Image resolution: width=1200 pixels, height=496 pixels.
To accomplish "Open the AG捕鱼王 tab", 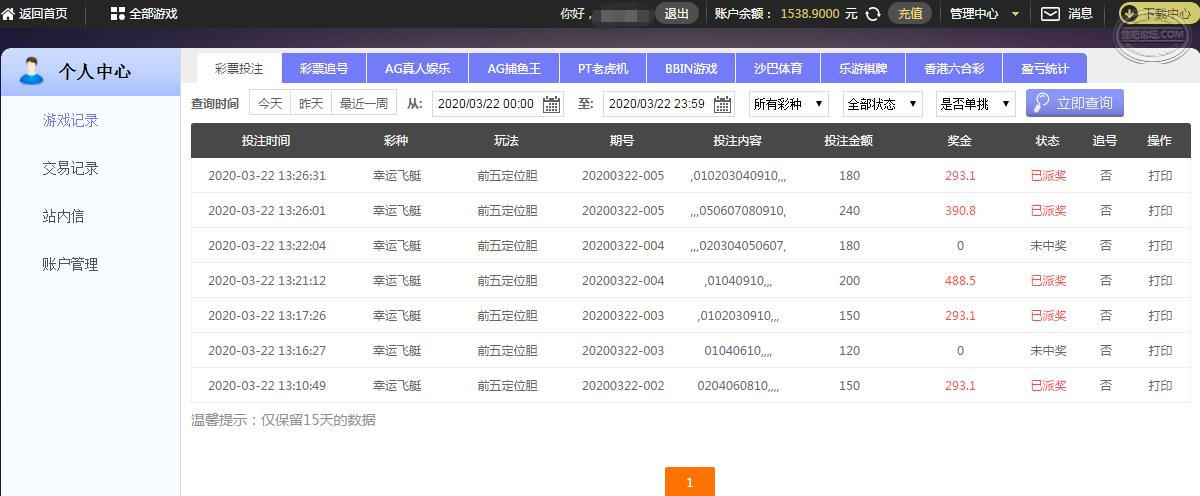I will tap(514, 68).
